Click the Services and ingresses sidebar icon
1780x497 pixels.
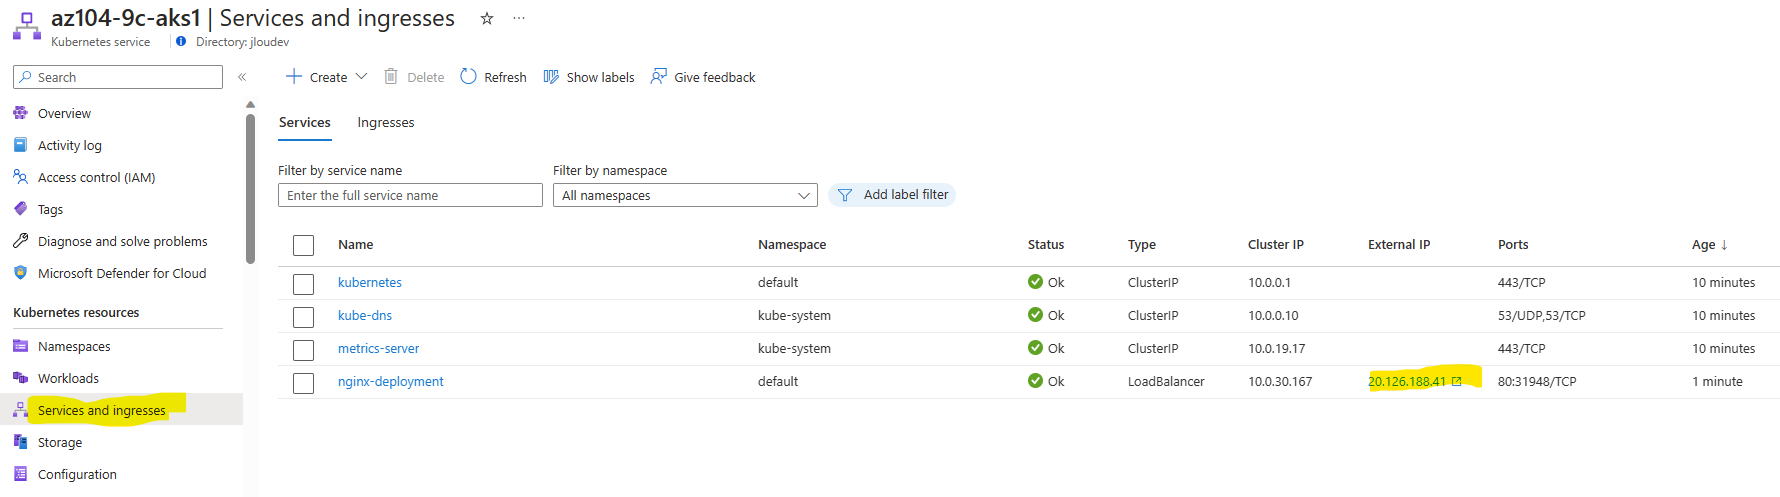pyautogui.click(x=20, y=410)
